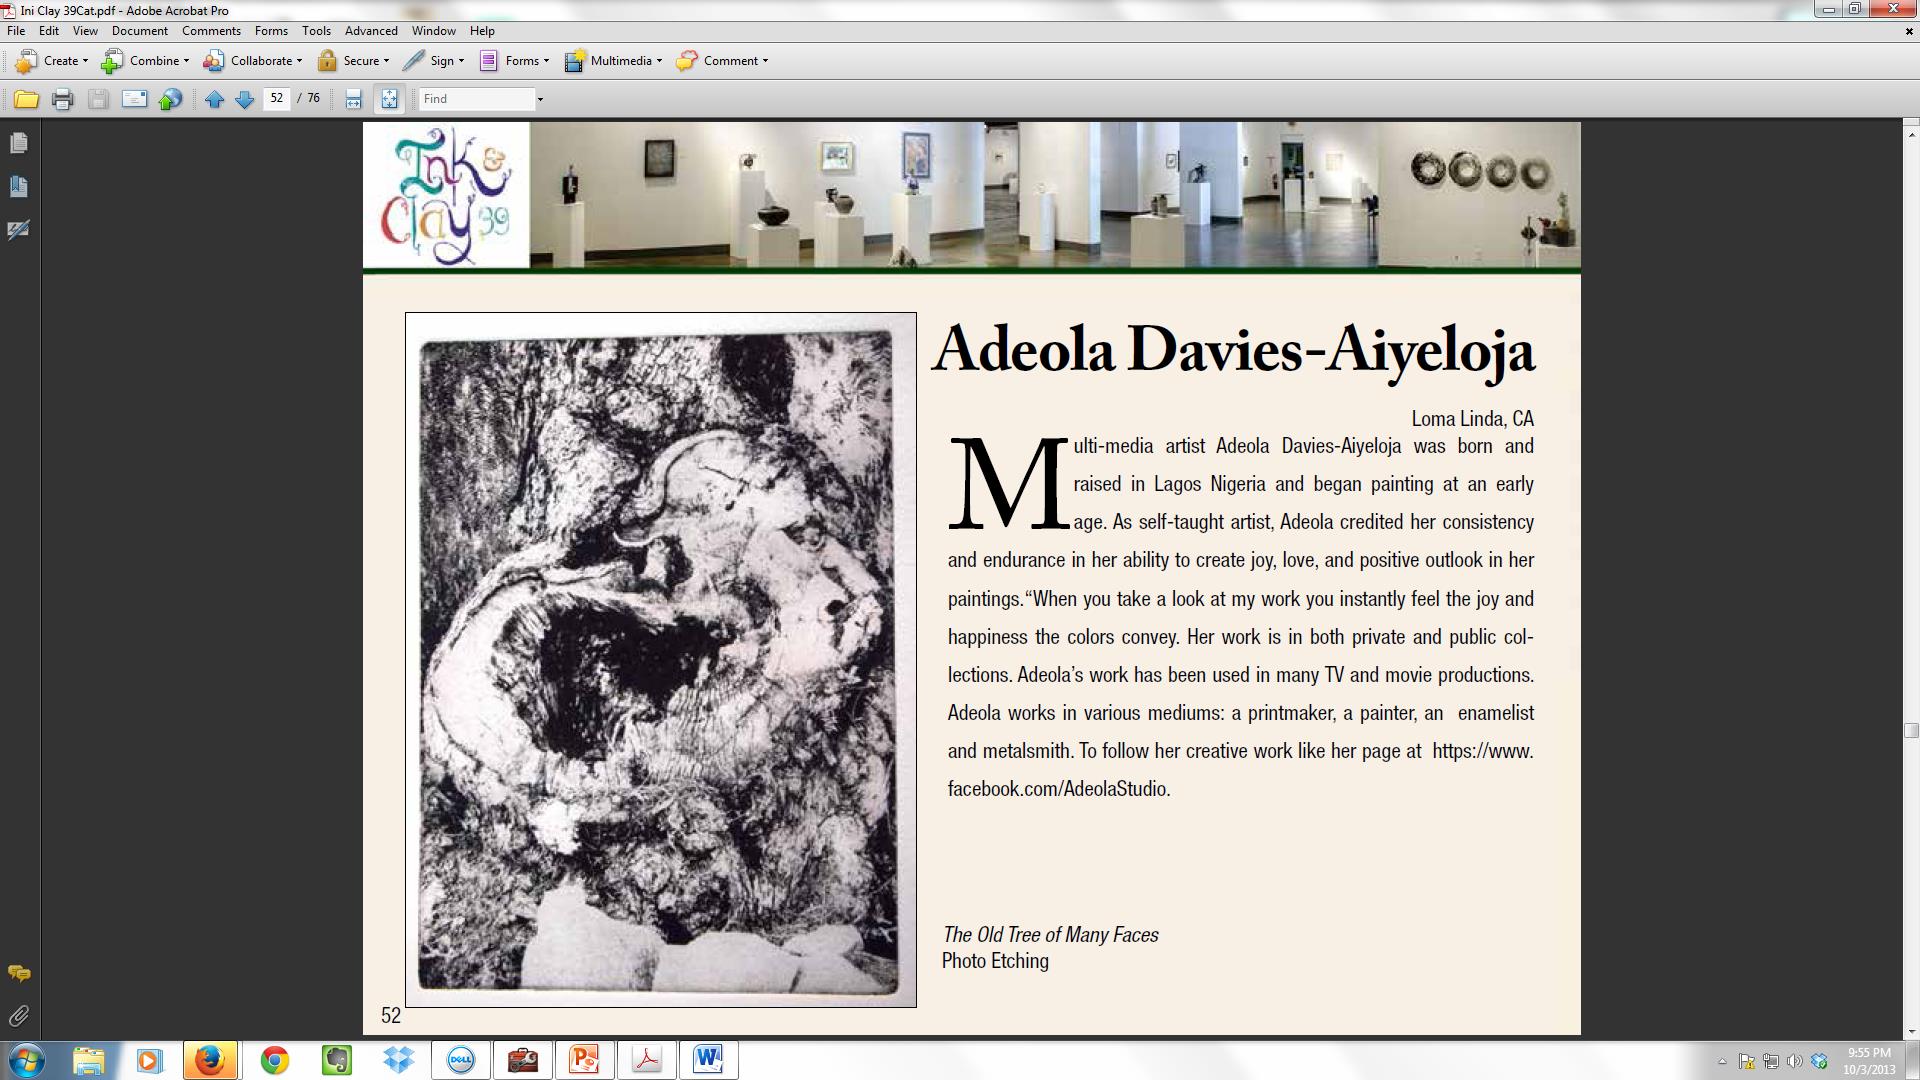The width and height of the screenshot is (1920, 1080).
Task: Switch to Adobe Acrobat taskbar icon
Action: coord(646,1060)
